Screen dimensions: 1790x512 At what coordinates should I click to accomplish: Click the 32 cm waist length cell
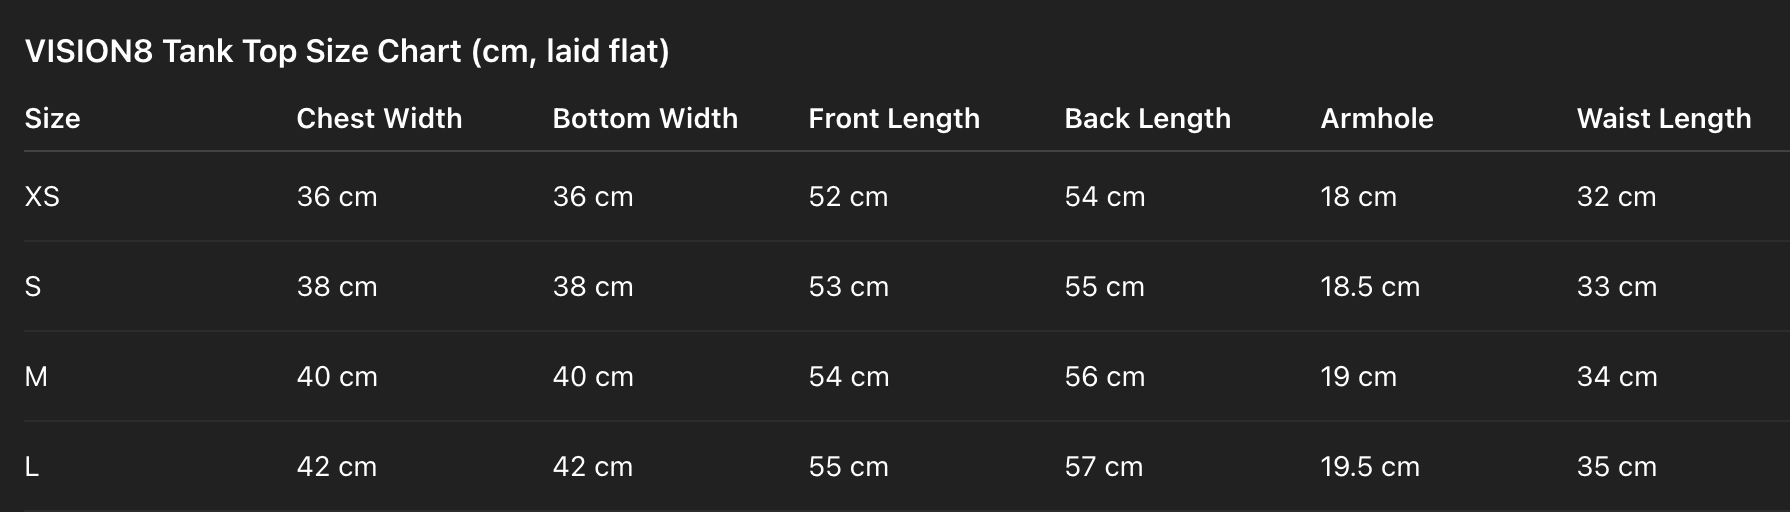1617,196
